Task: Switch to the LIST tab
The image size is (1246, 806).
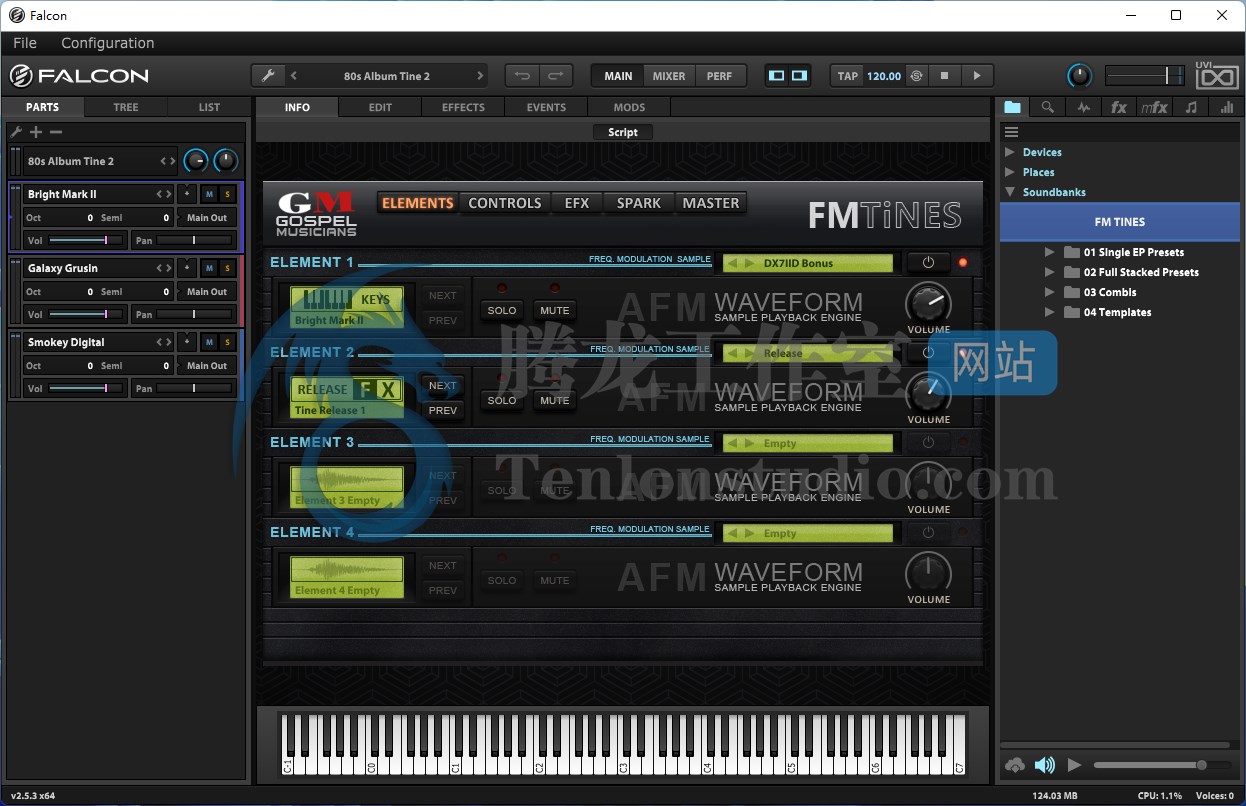Action: point(209,107)
